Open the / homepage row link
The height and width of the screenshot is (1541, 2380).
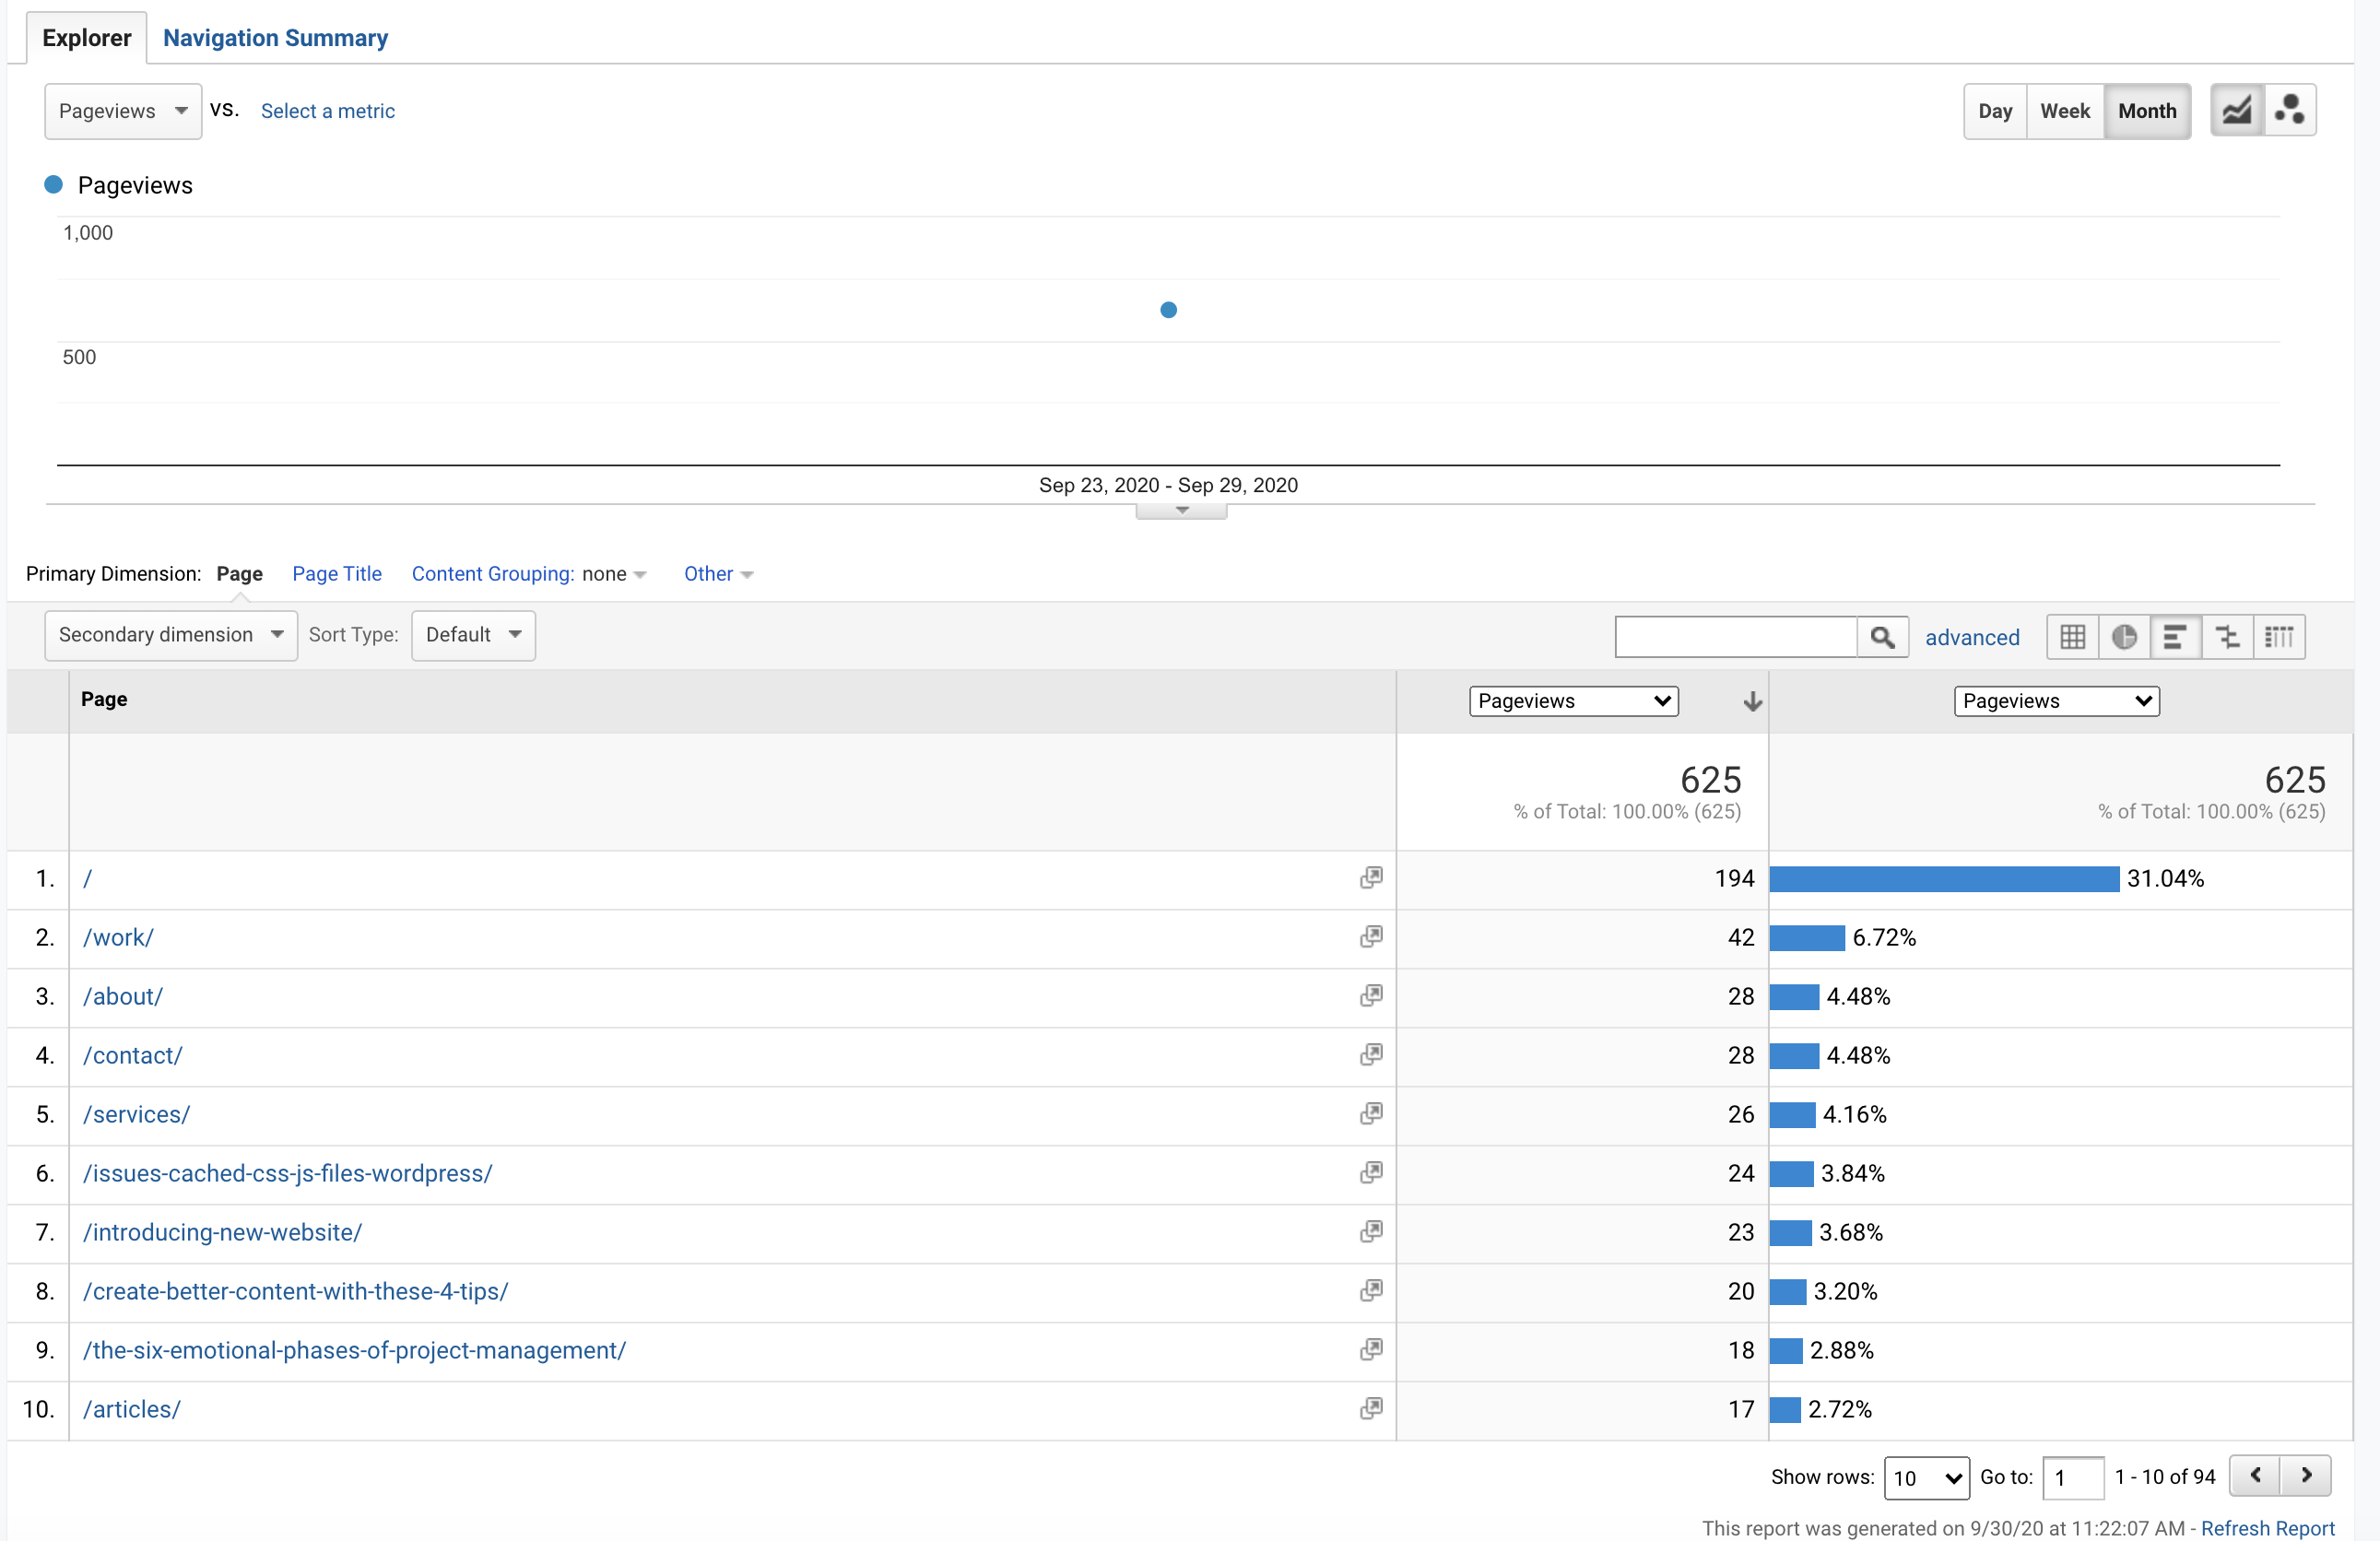pos(88,878)
